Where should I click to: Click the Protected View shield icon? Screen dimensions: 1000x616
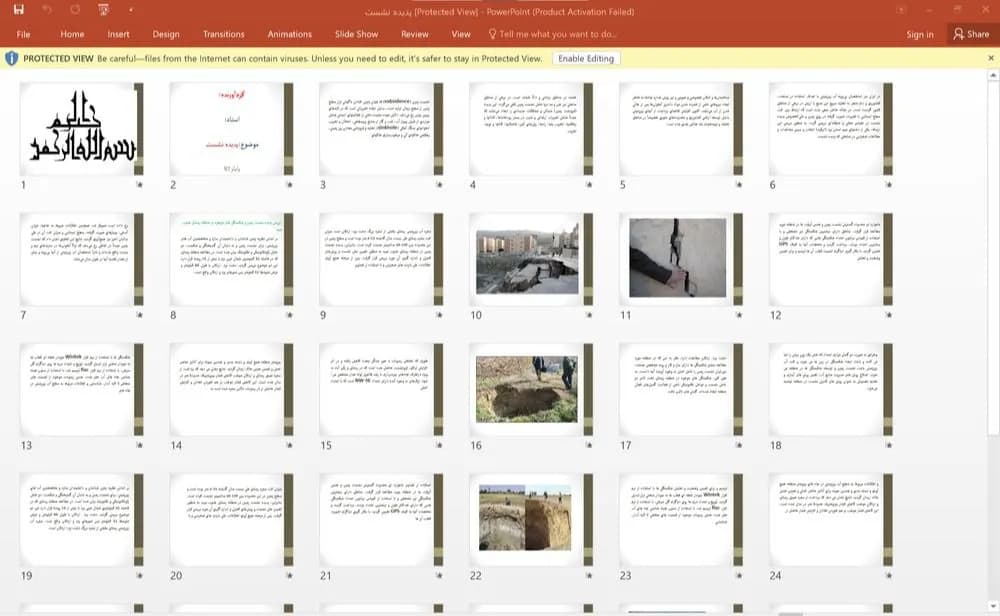tap(11, 59)
